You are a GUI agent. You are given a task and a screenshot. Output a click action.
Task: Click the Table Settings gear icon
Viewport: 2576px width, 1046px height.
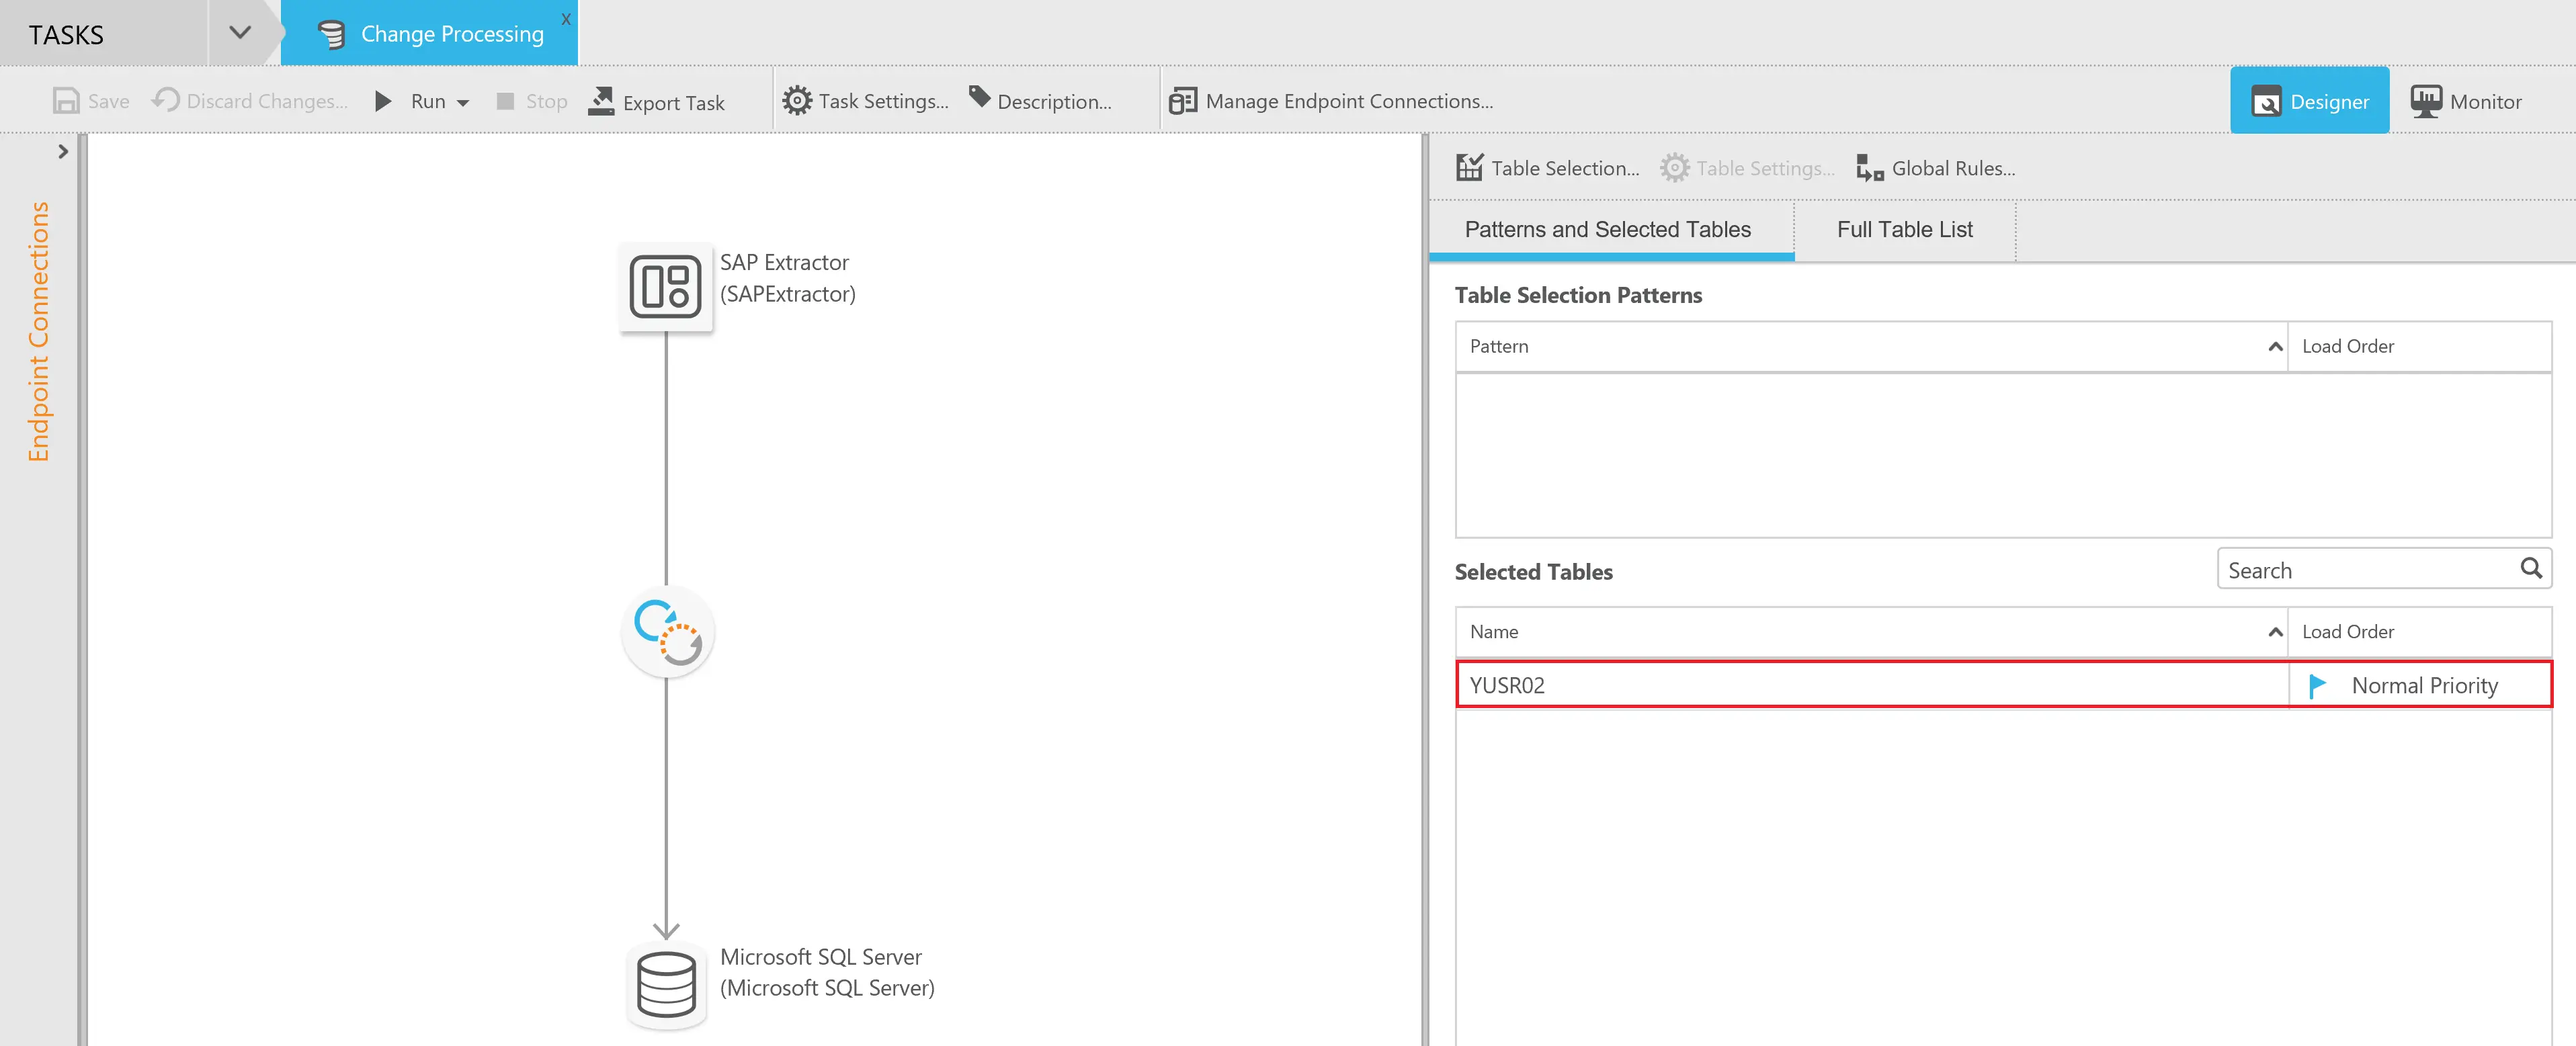click(x=1675, y=167)
